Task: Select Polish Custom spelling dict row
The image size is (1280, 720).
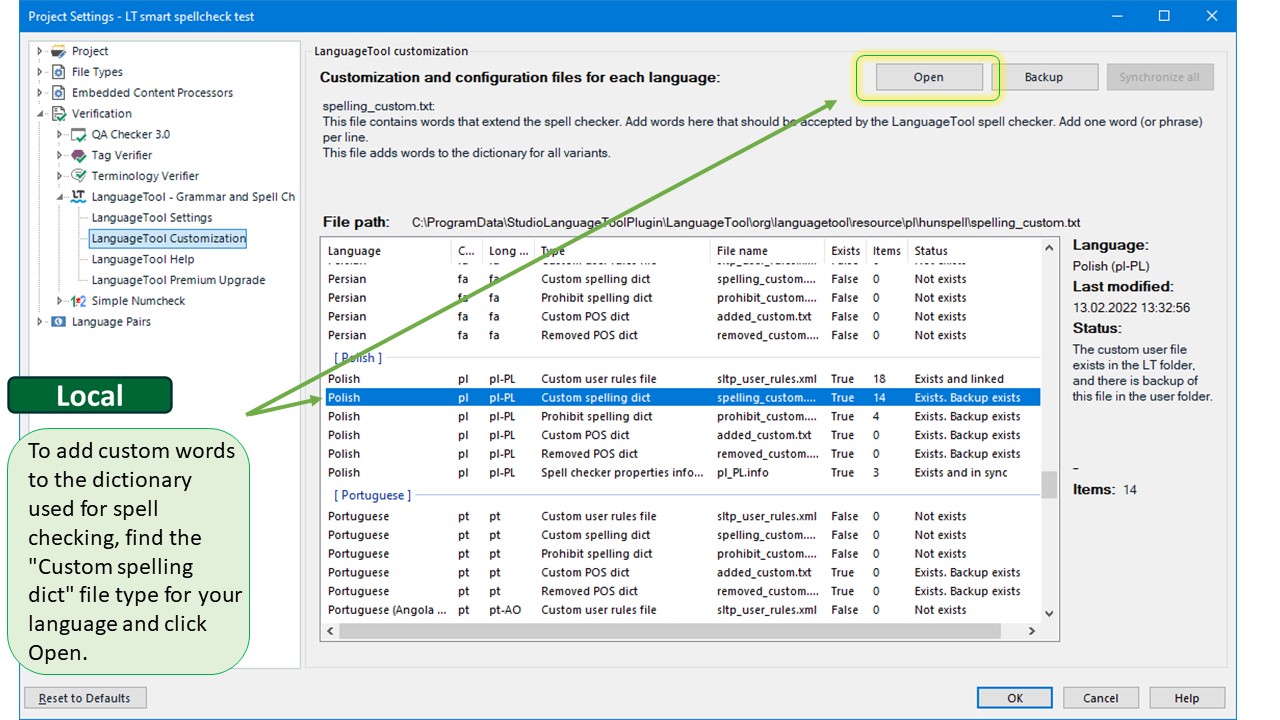Action: [x=680, y=398]
